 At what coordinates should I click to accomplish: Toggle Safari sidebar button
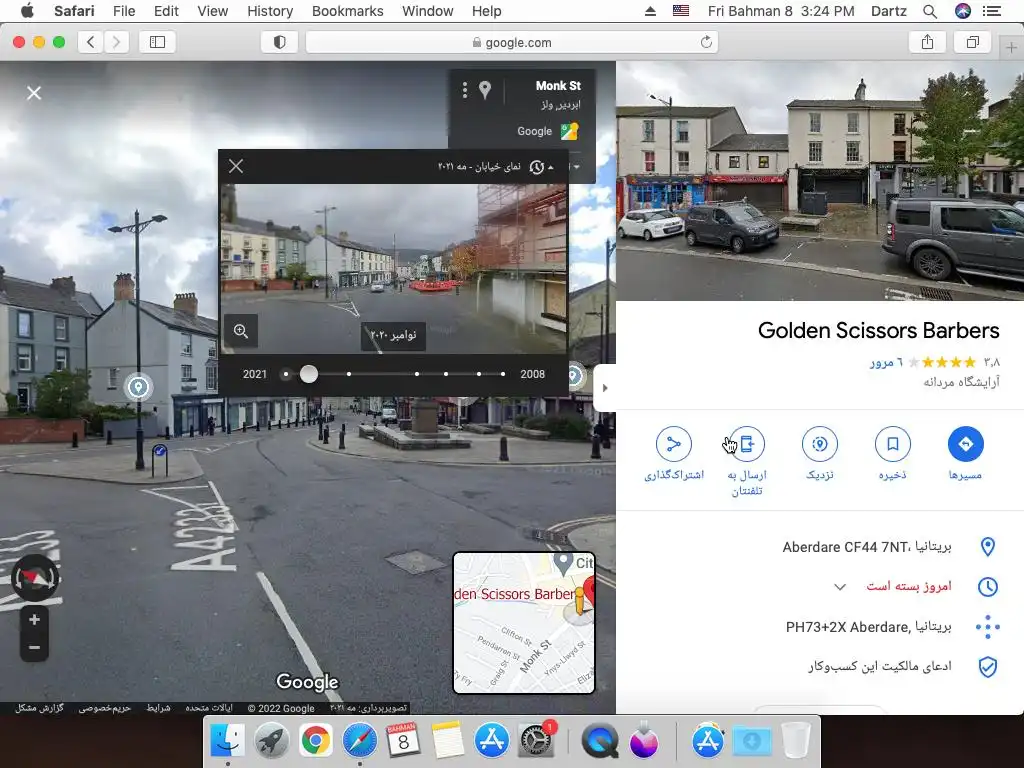click(157, 42)
